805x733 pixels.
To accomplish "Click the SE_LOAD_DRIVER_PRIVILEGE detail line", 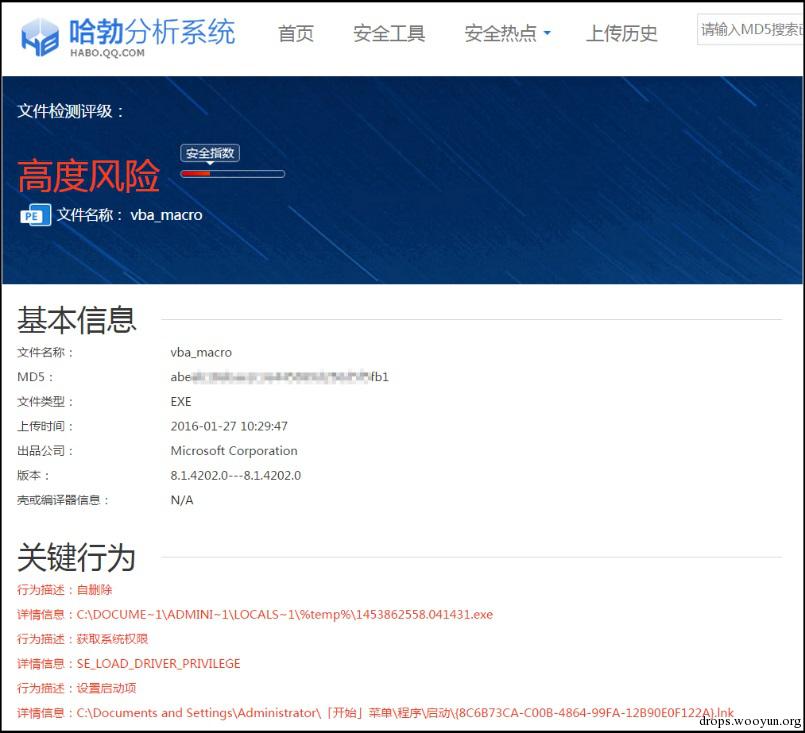I will click(x=158, y=664).
